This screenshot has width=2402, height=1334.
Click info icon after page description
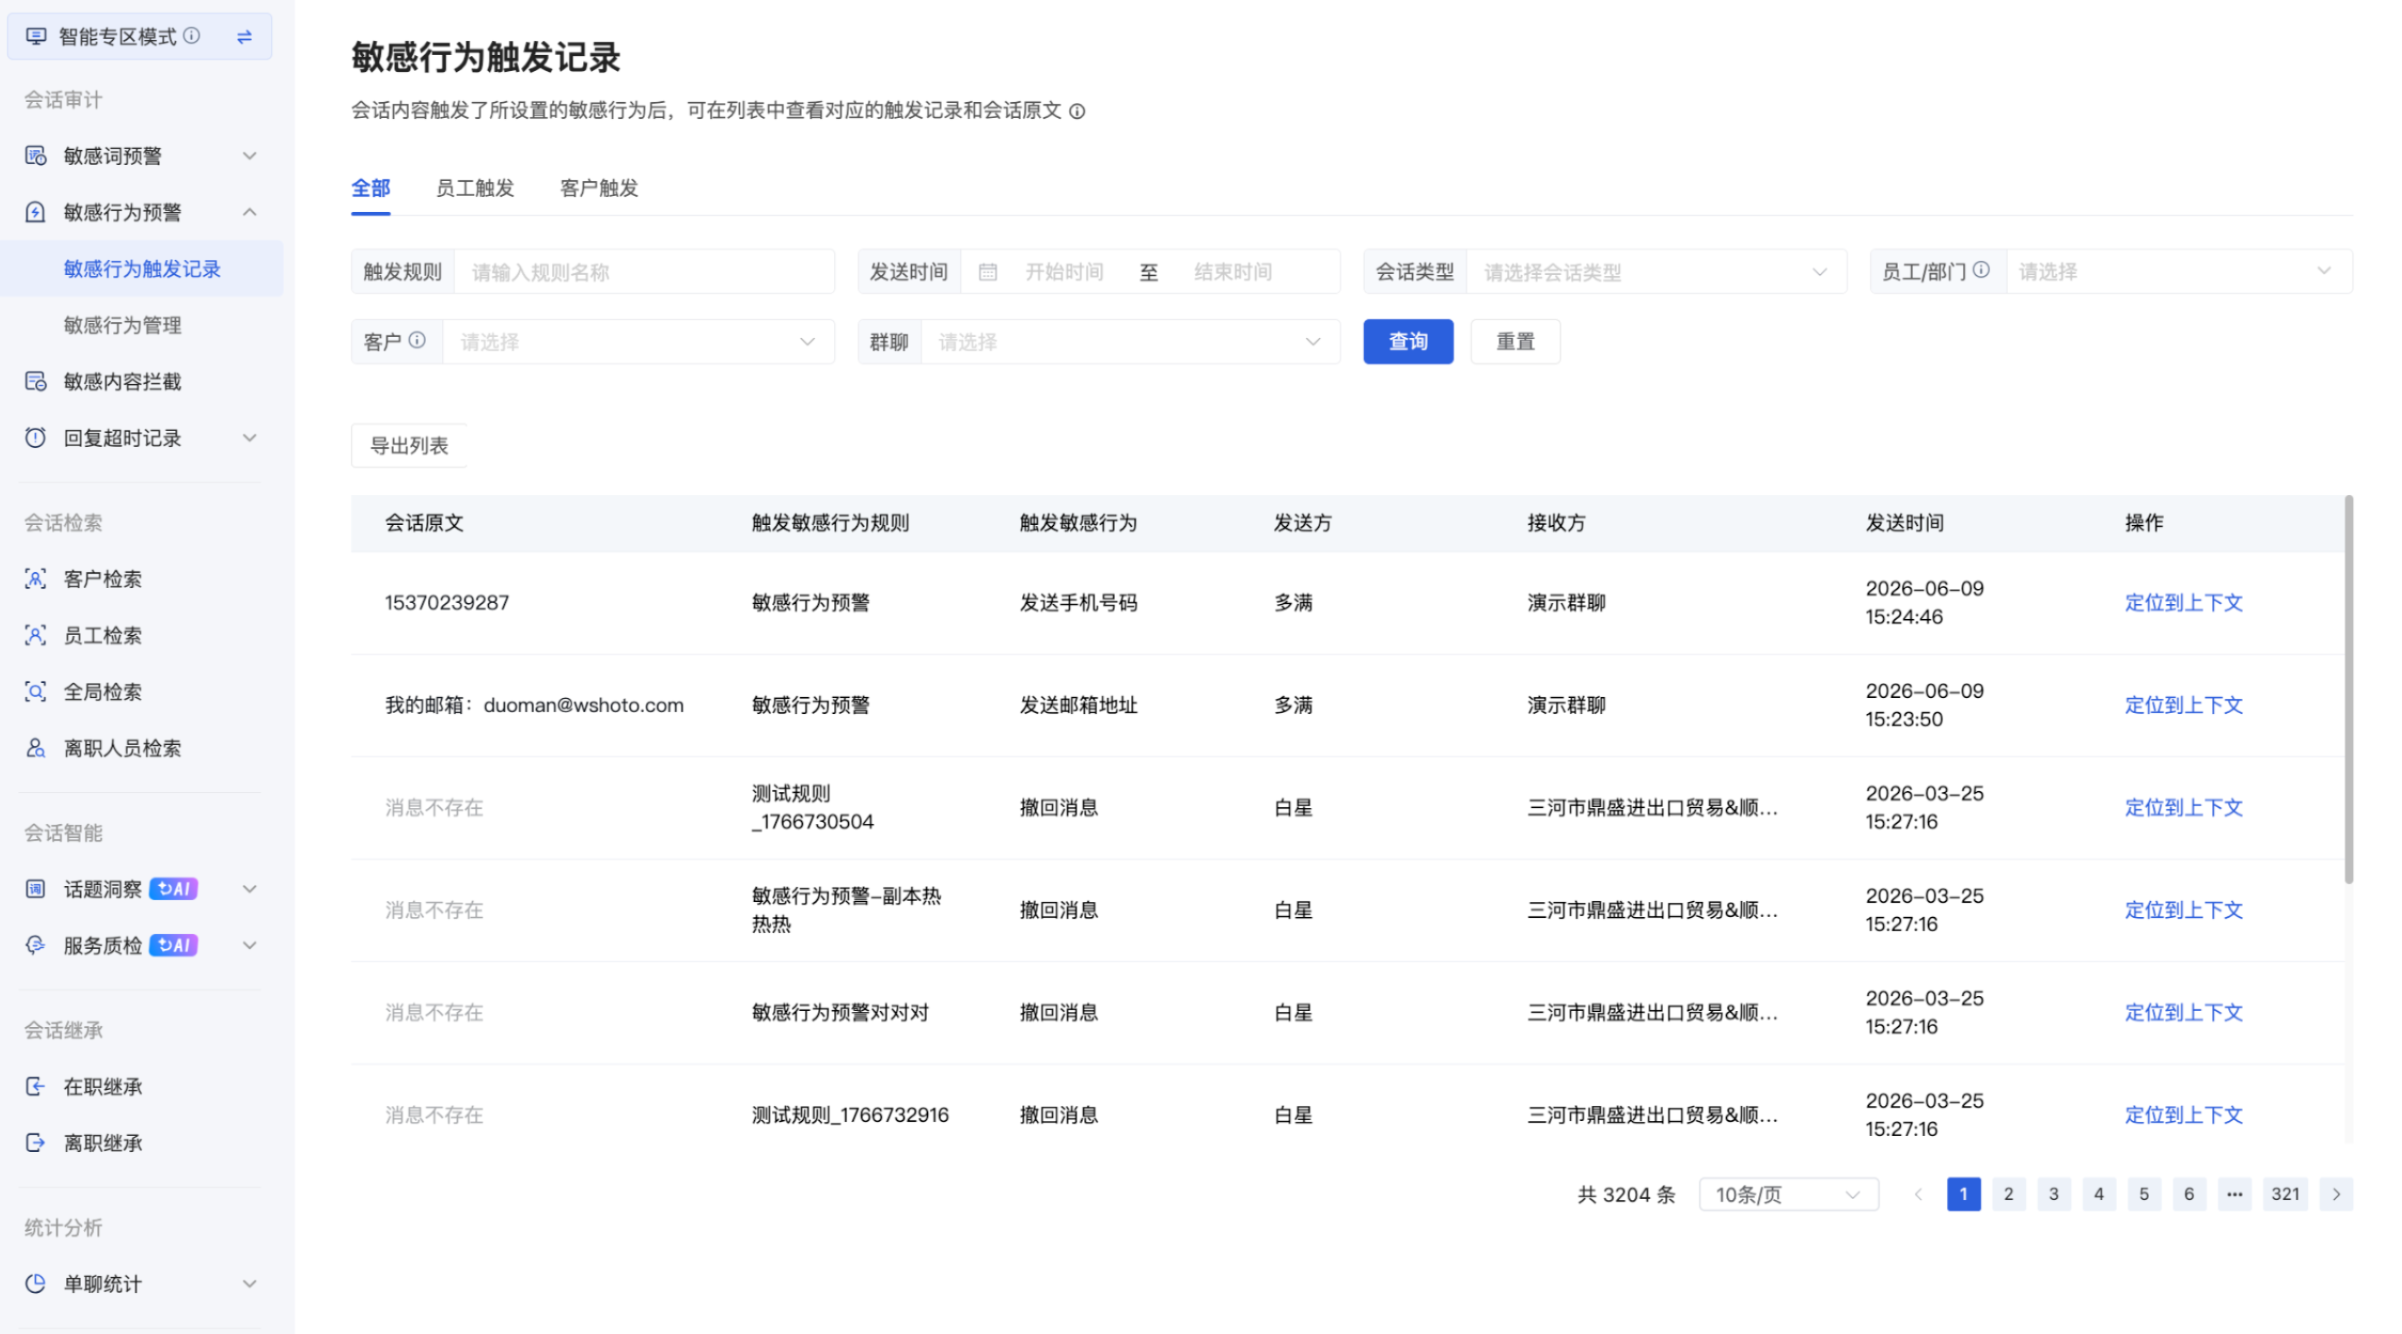(x=1077, y=111)
